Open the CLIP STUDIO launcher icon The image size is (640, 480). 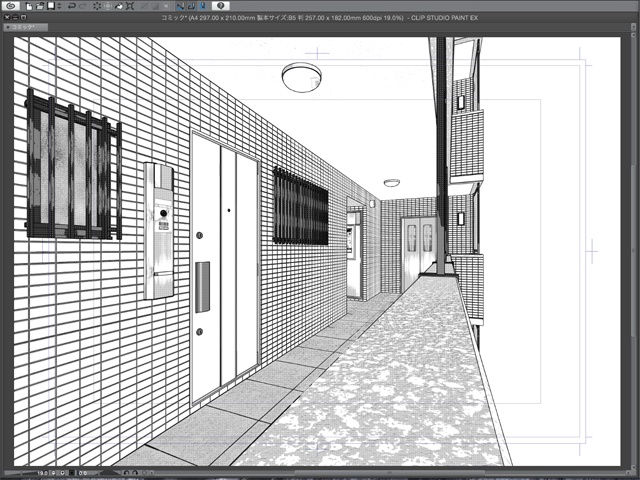click(x=11, y=6)
